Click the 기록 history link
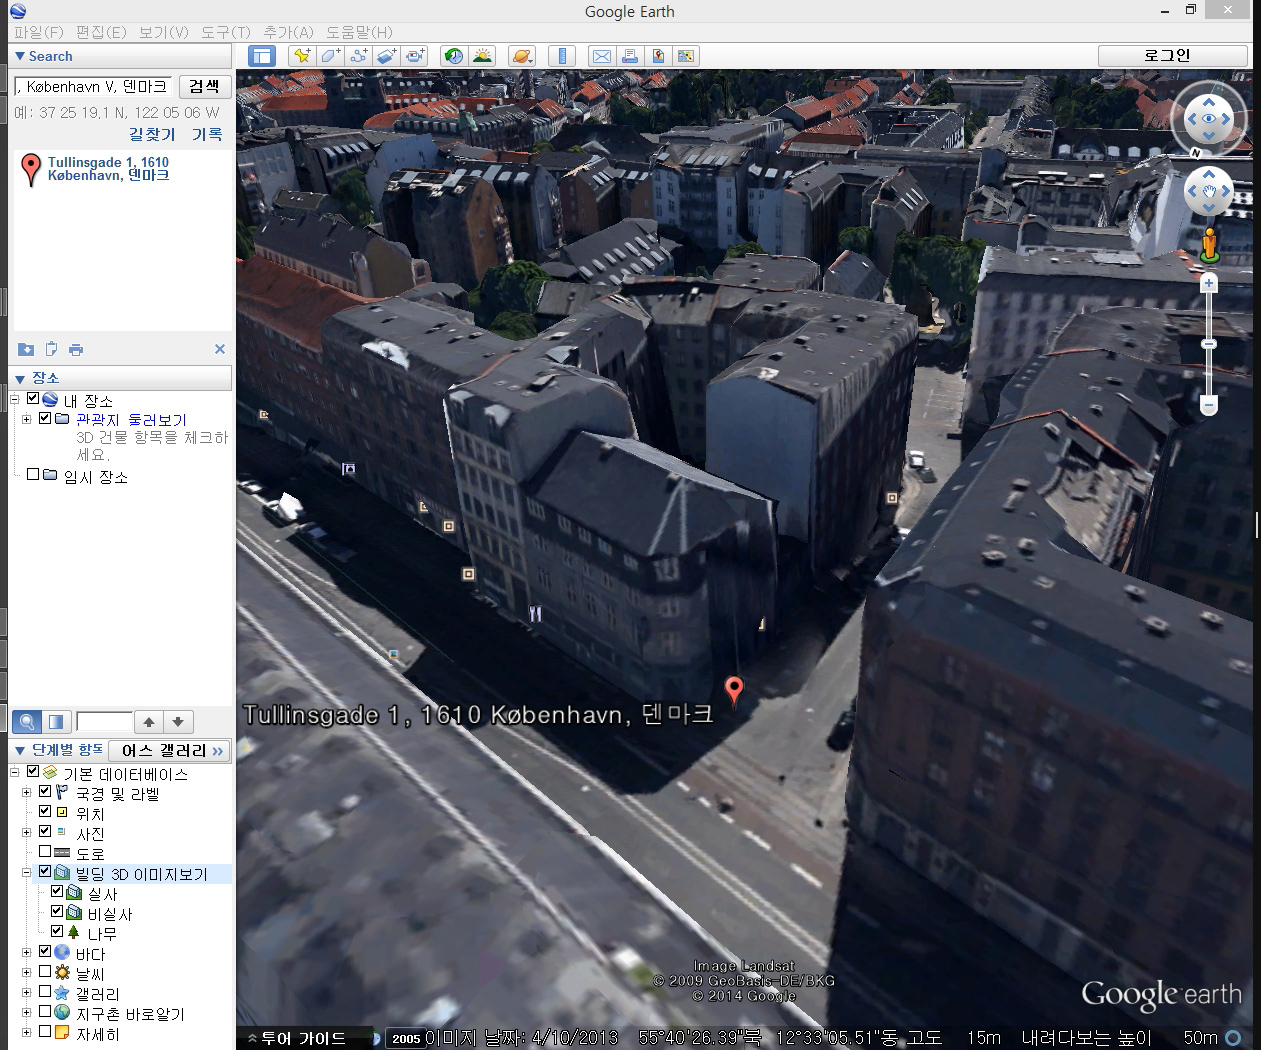This screenshot has height=1050, width=1261. click(207, 134)
